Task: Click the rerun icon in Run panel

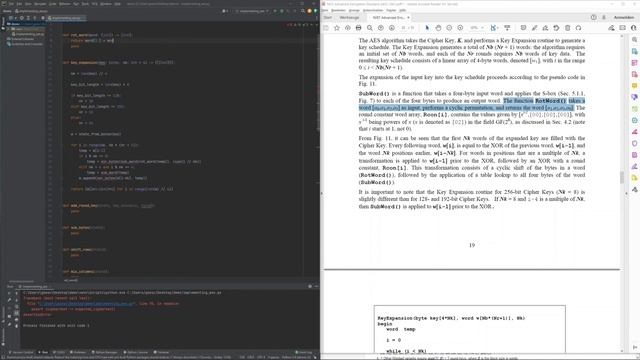Action: 9,293
